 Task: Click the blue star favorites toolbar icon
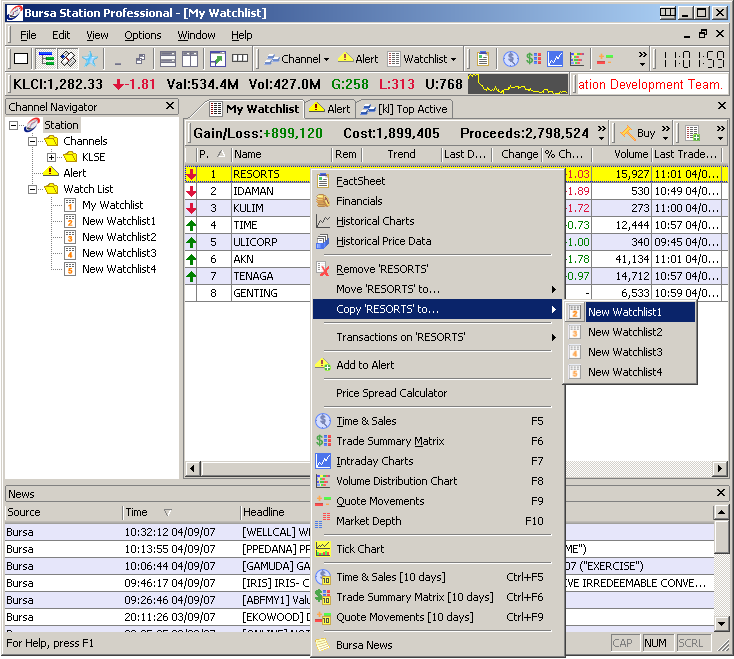coord(89,59)
